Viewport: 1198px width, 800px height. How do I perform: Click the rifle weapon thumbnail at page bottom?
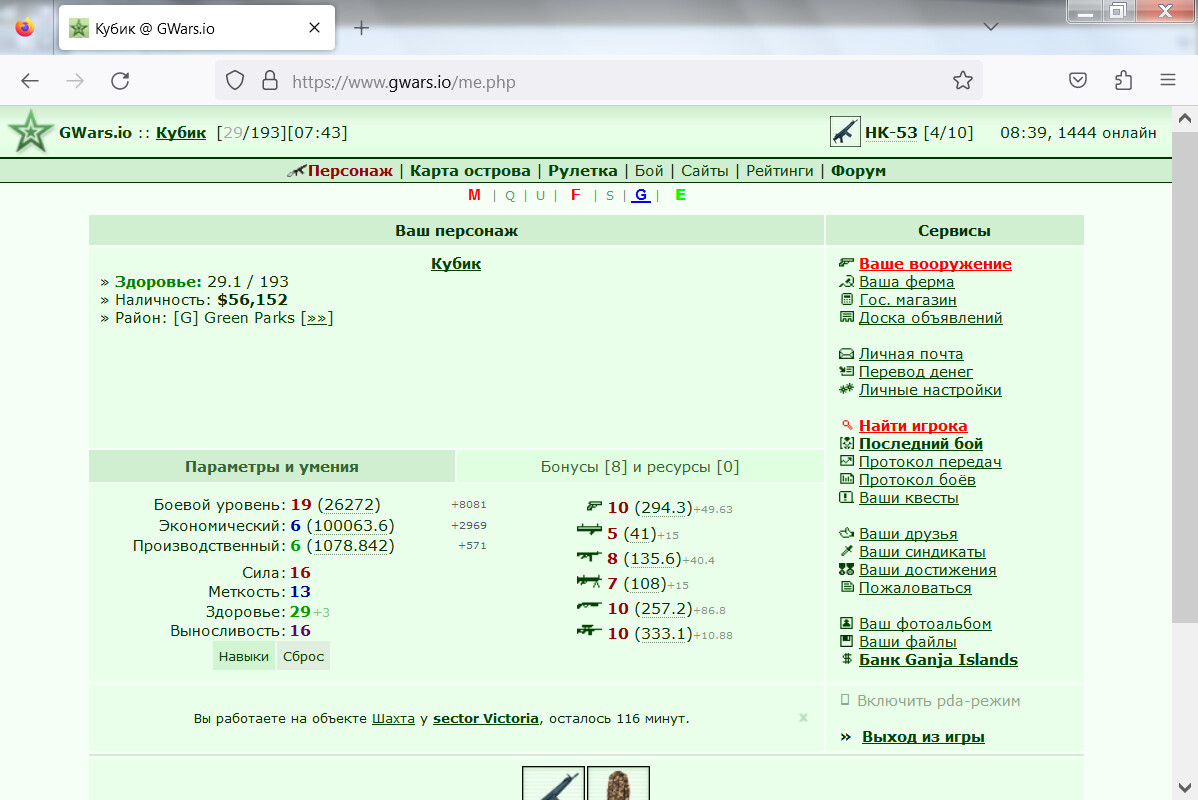[553, 783]
